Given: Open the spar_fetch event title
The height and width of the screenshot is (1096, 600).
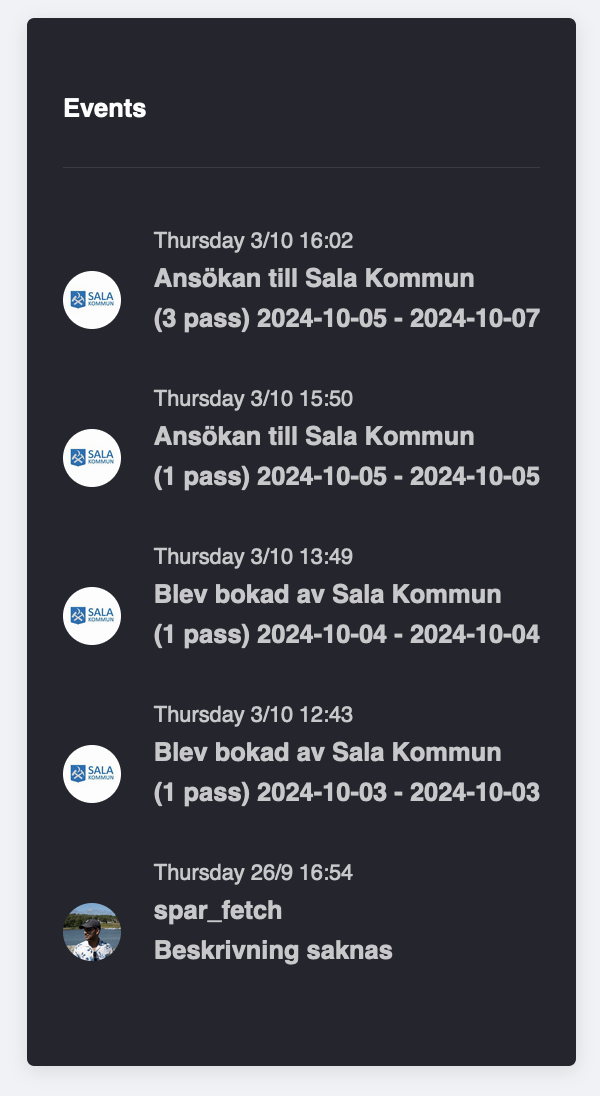Looking at the screenshot, I should (x=218, y=910).
